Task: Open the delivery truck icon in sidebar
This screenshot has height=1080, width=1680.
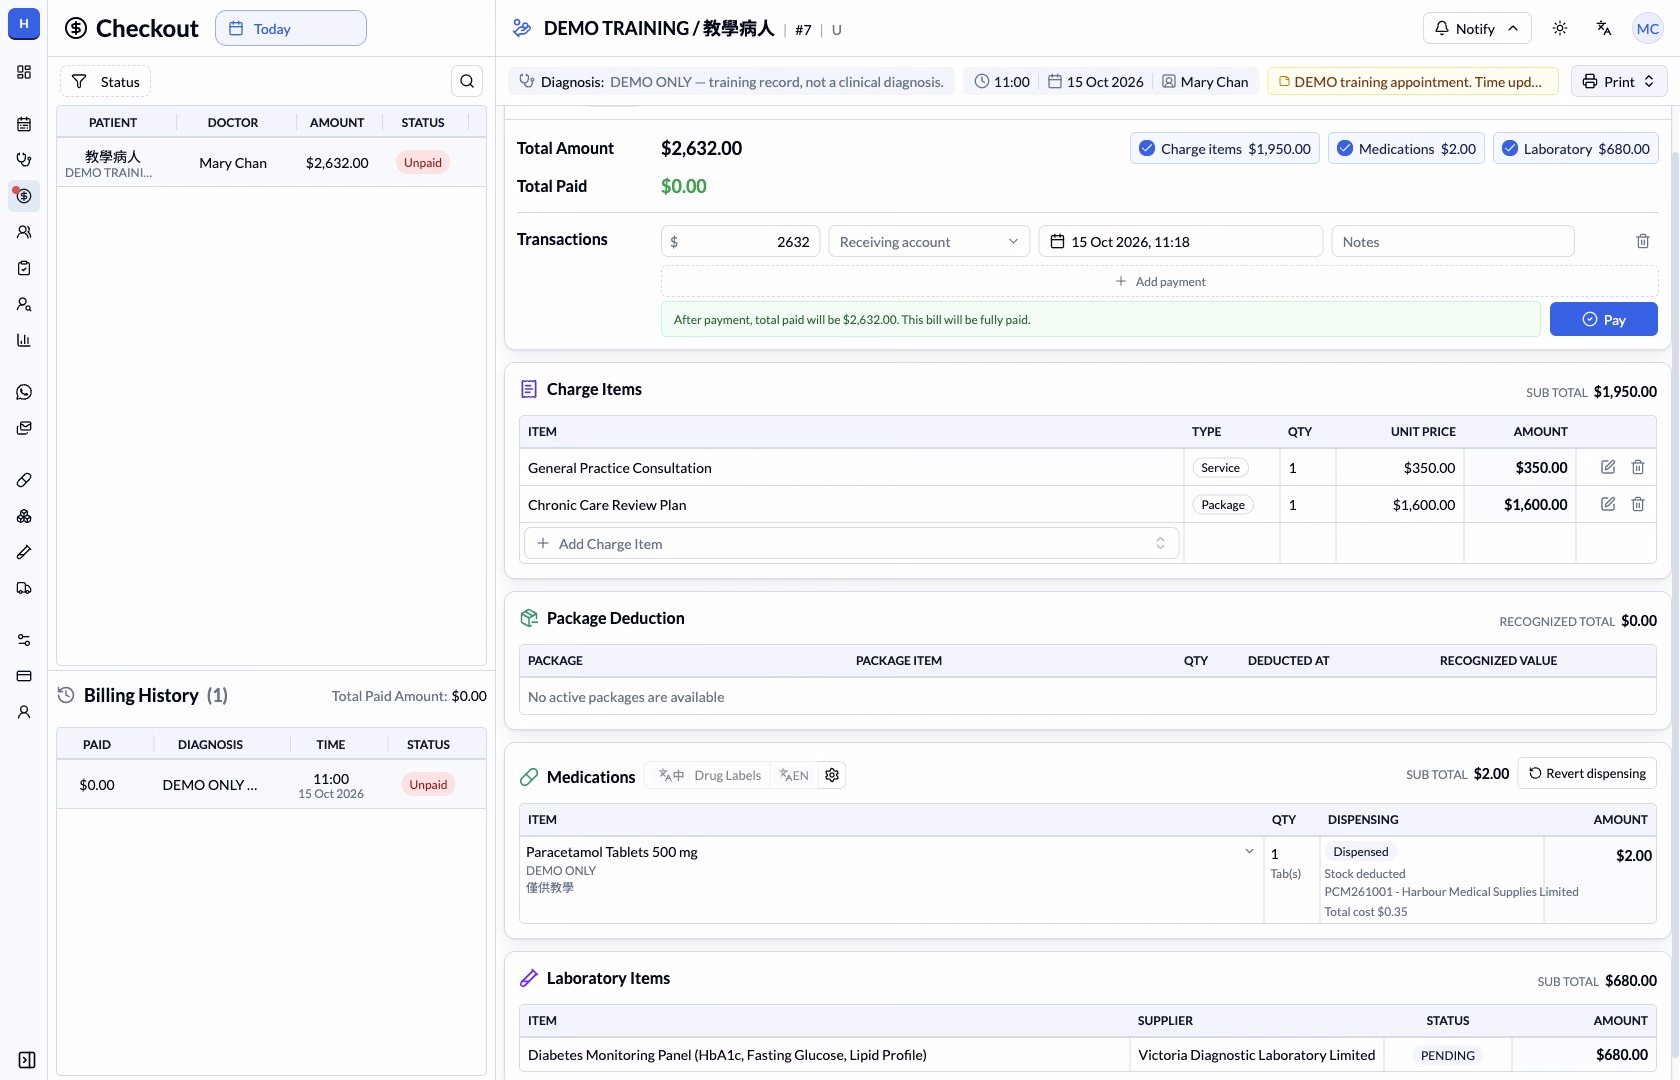Action: click(x=24, y=588)
